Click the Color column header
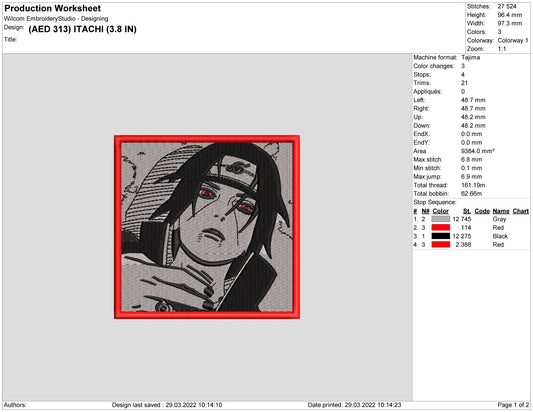The height and width of the screenshot is (412, 533). [x=441, y=211]
